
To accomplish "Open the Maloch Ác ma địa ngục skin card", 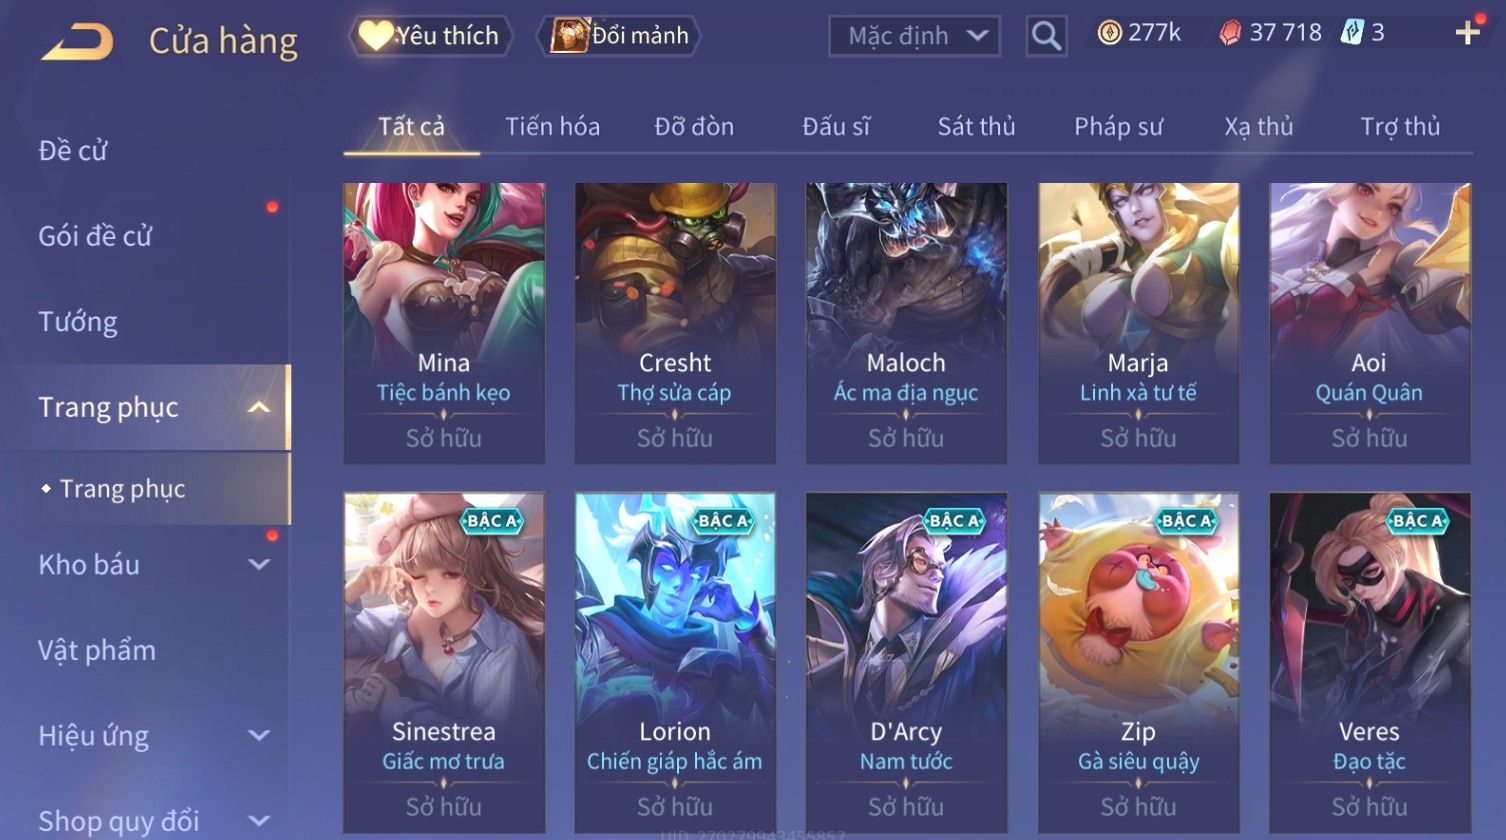I will point(906,323).
